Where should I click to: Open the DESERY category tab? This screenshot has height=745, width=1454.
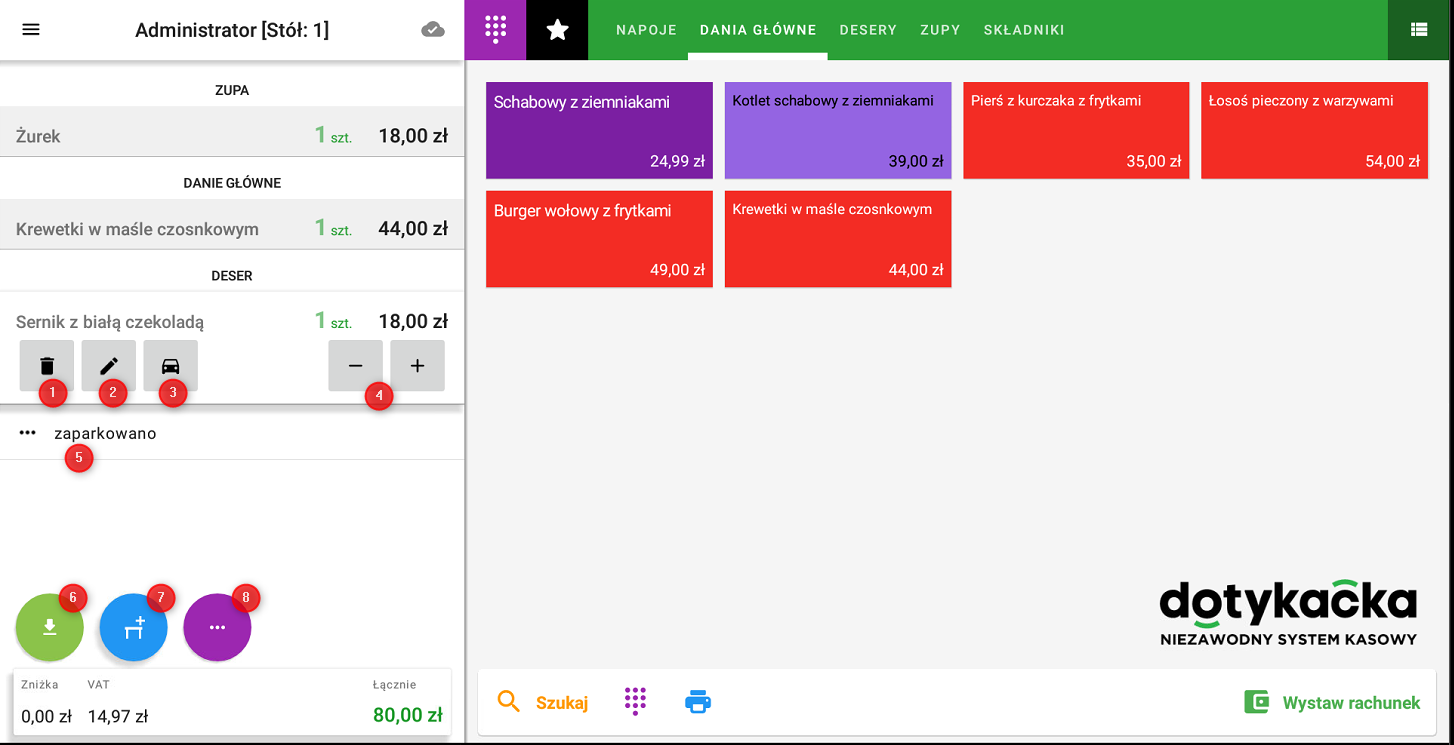coord(868,30)
